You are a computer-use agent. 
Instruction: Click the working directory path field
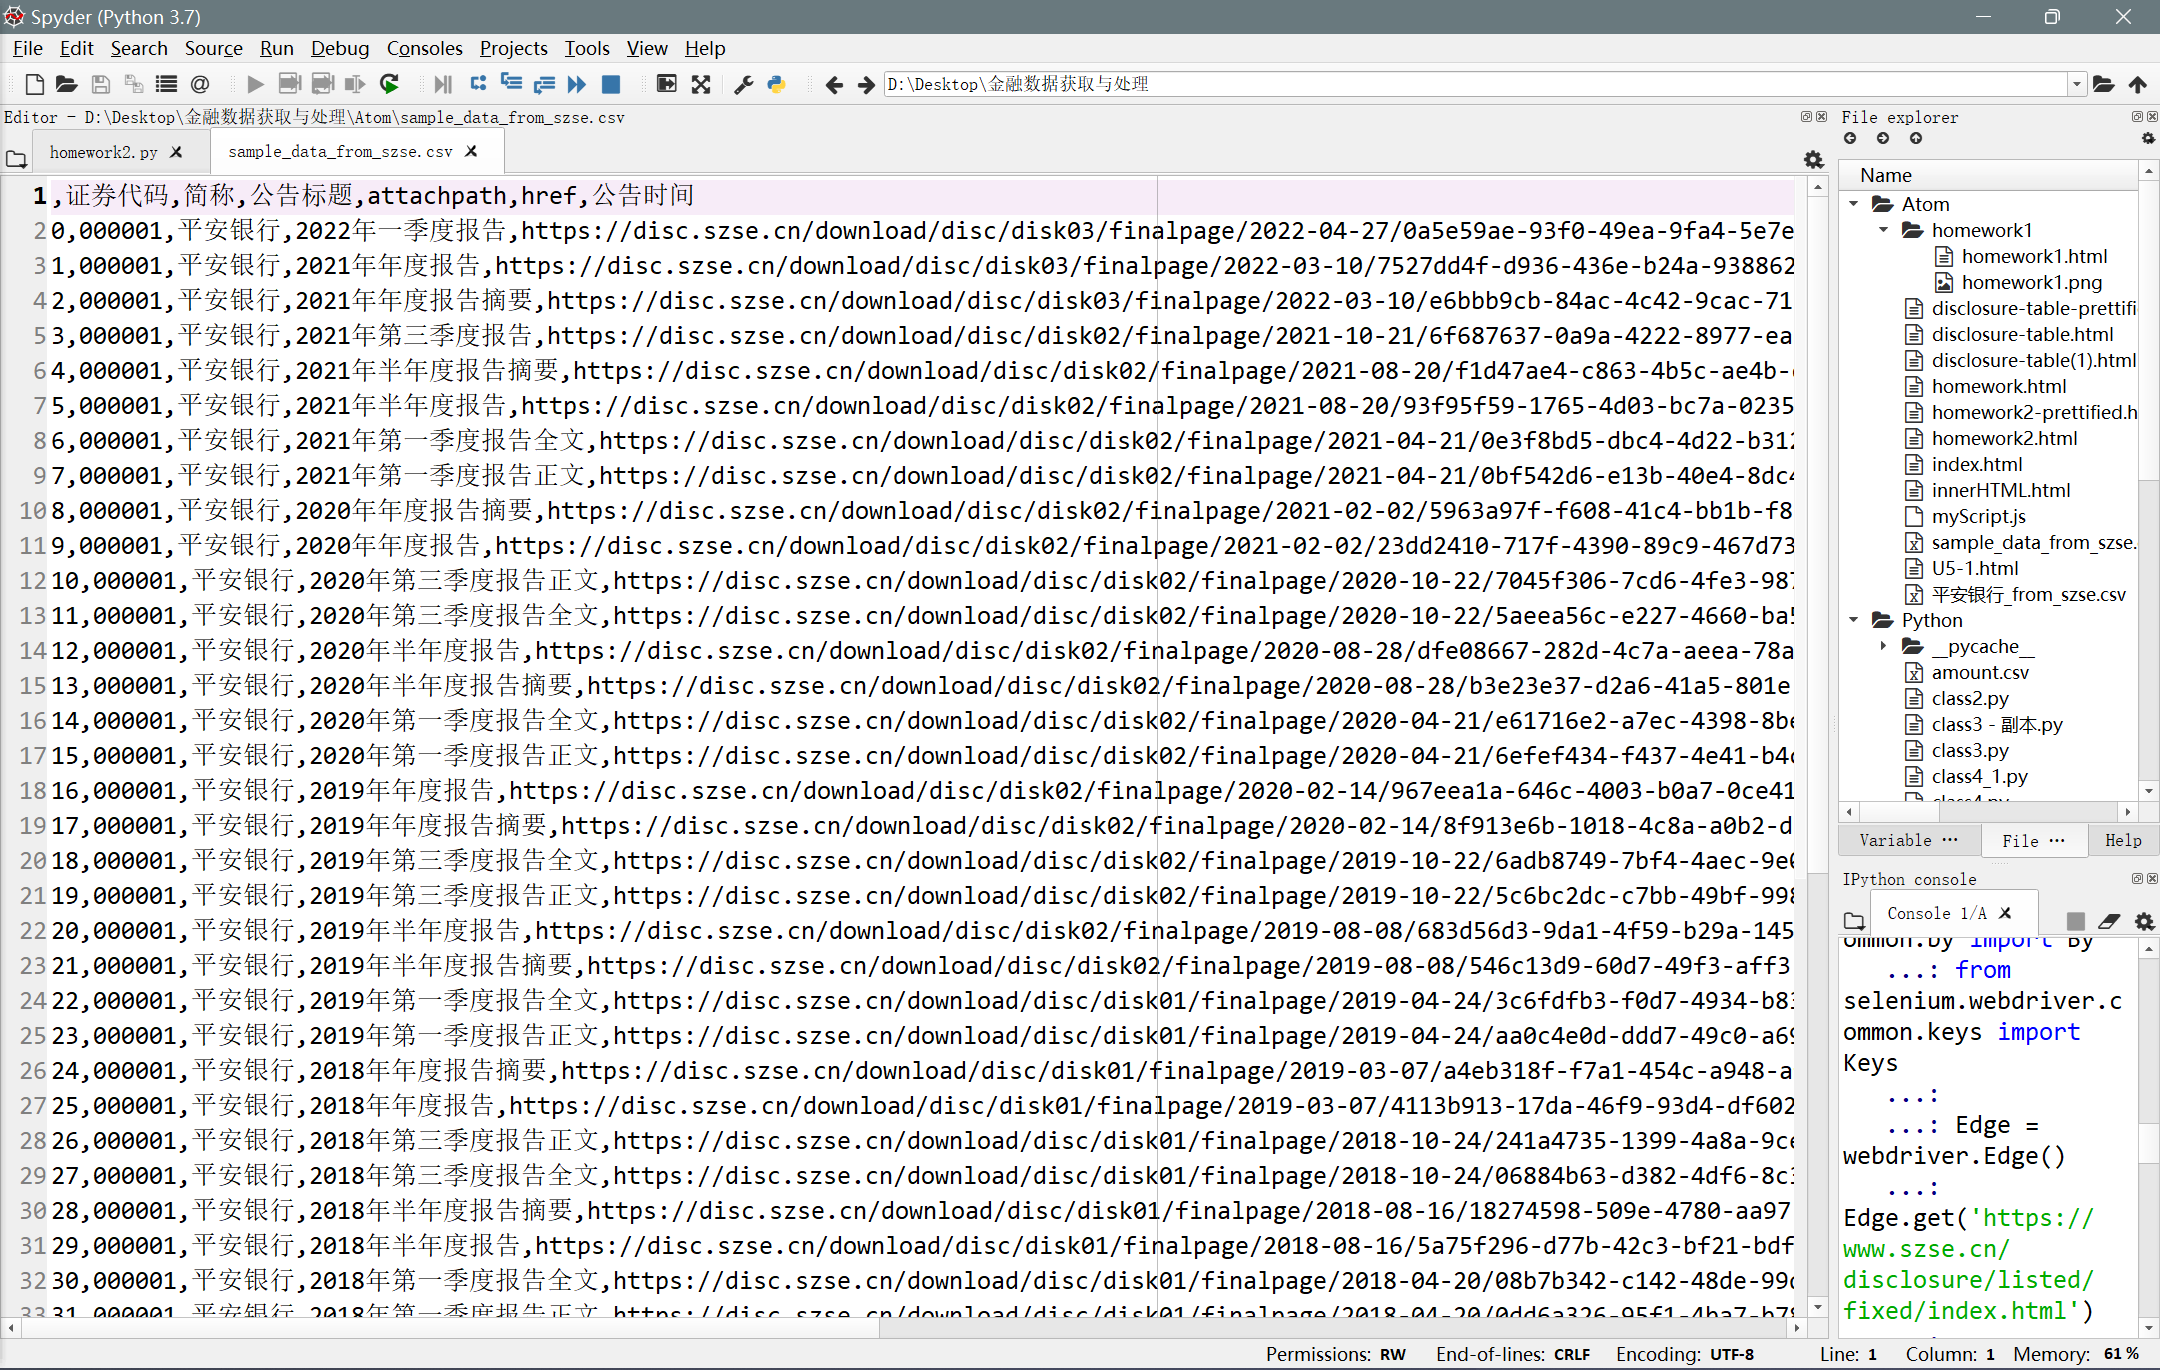[x=1476, y=85]
